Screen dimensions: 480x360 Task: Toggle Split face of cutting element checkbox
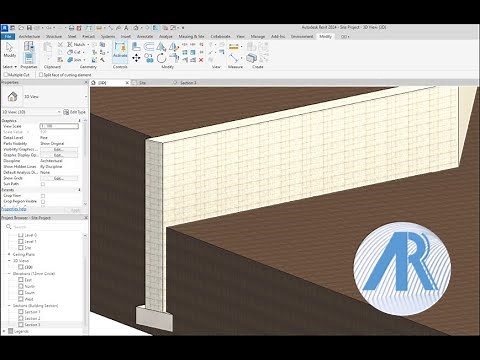tap(41, 75)
